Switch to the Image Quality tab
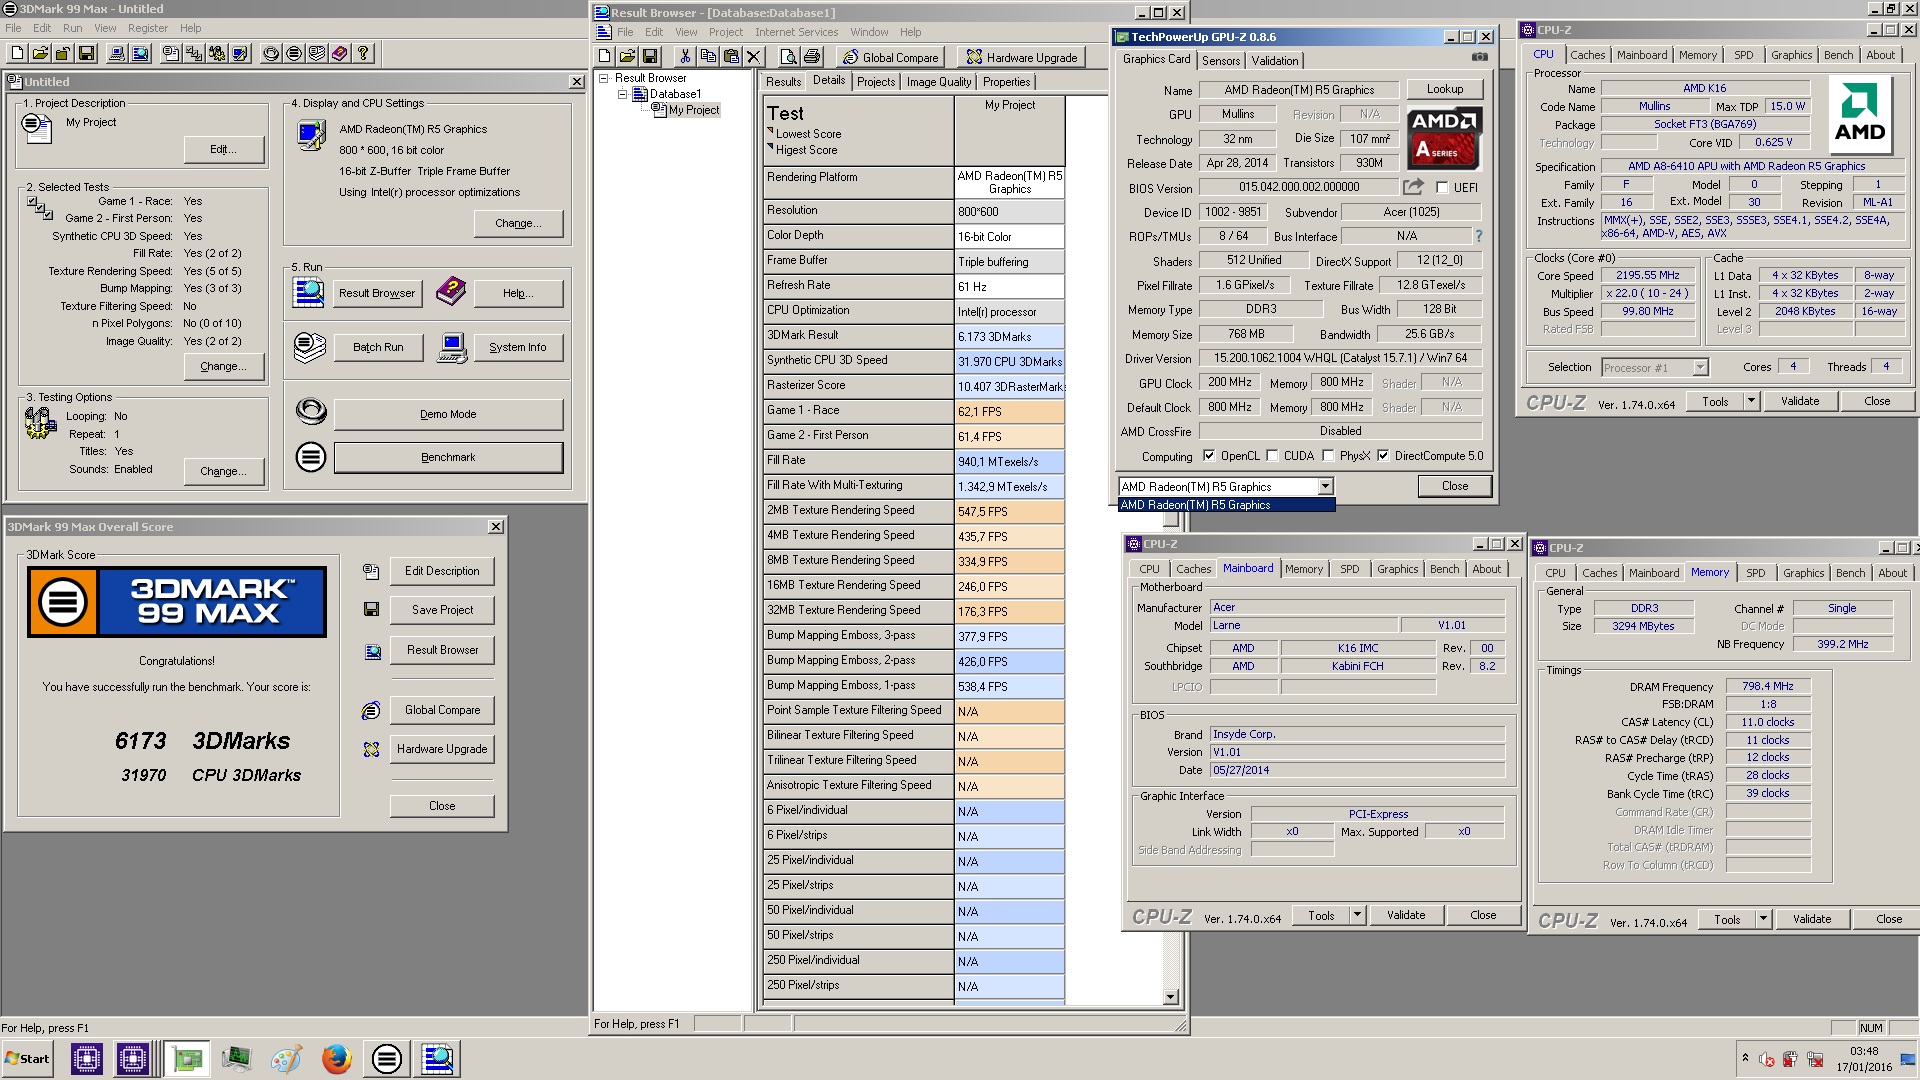 (938, 82)
